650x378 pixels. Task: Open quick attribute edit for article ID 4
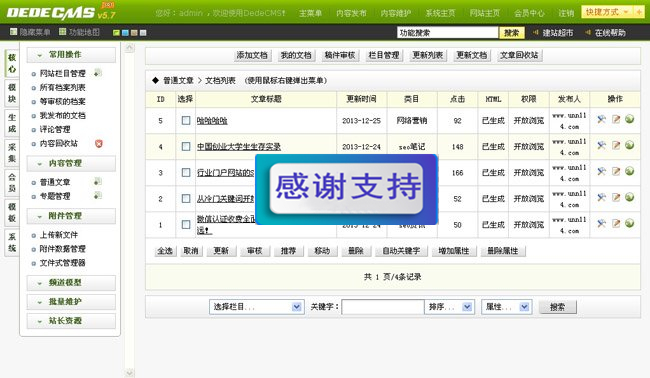click(x=601, y=145)
